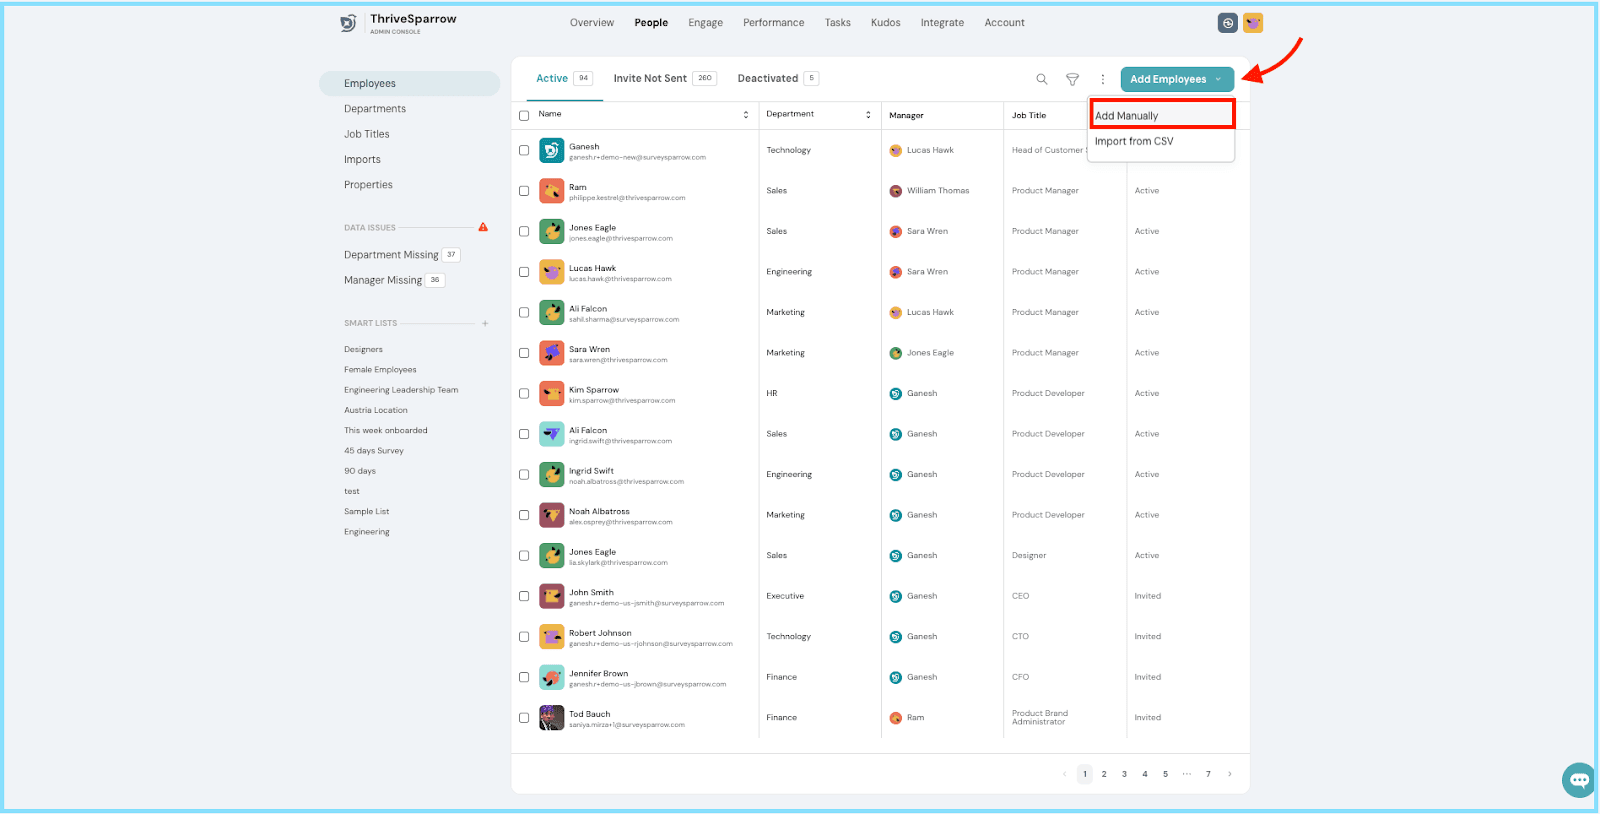Sort by Name column arrows
1600x814 pixels.
pyautogui.click(x=745, y=115)
